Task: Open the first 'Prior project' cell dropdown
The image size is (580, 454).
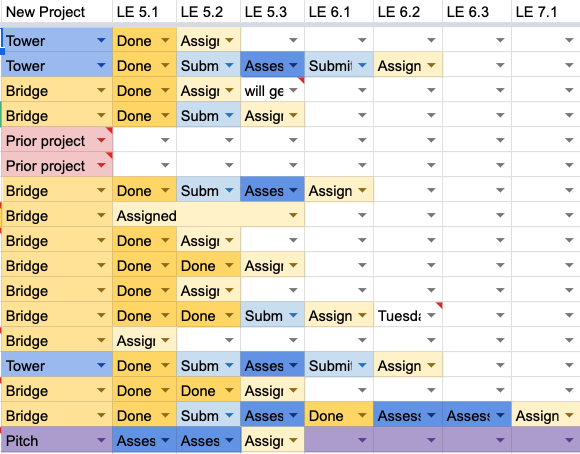Action: (101, 141)
